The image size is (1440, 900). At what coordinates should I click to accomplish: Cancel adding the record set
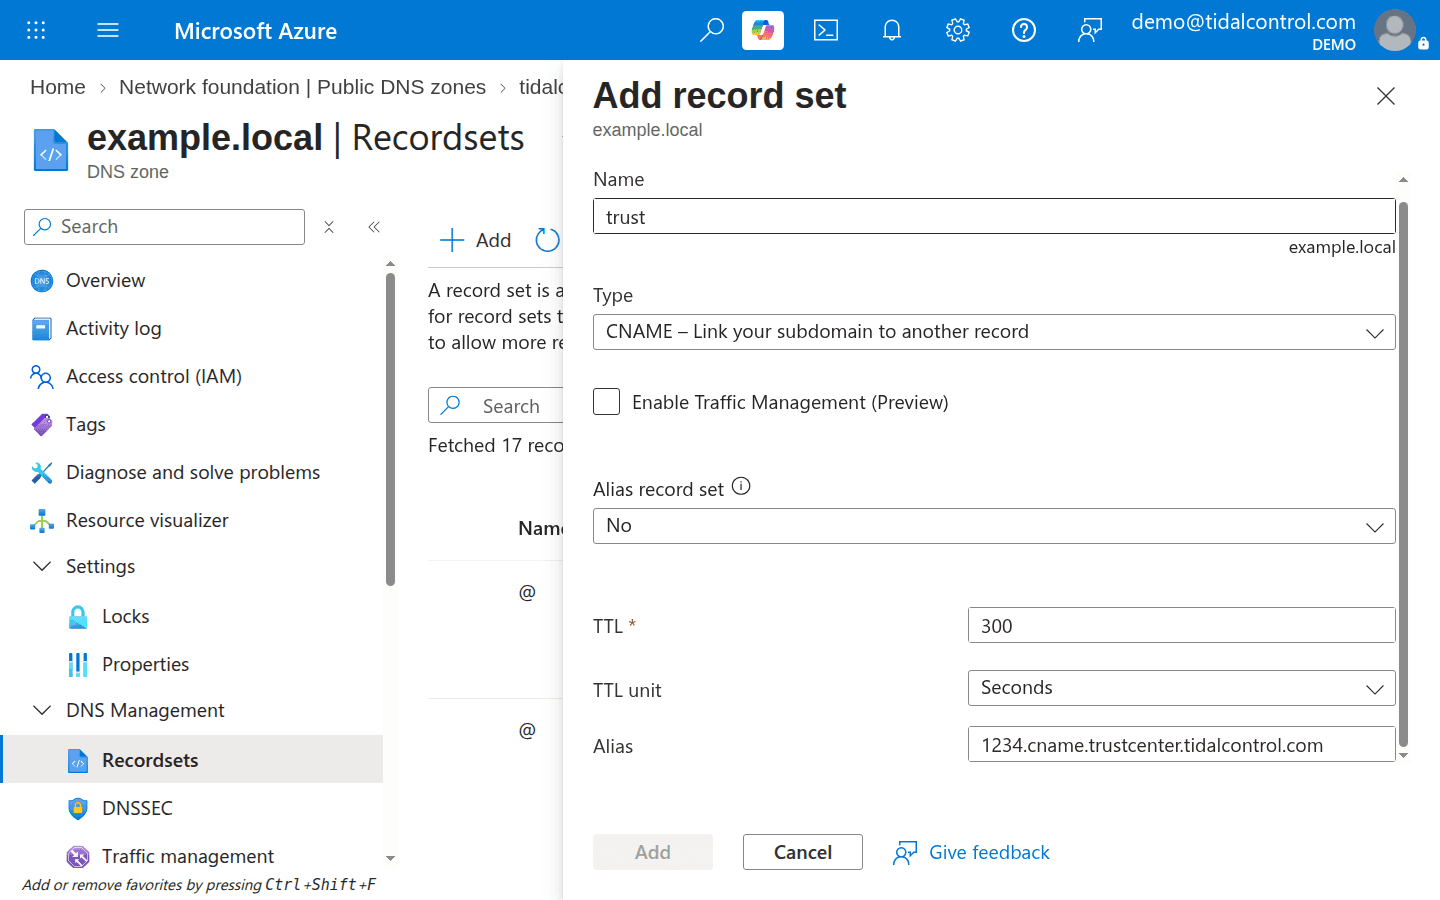[x=803, y=852]
